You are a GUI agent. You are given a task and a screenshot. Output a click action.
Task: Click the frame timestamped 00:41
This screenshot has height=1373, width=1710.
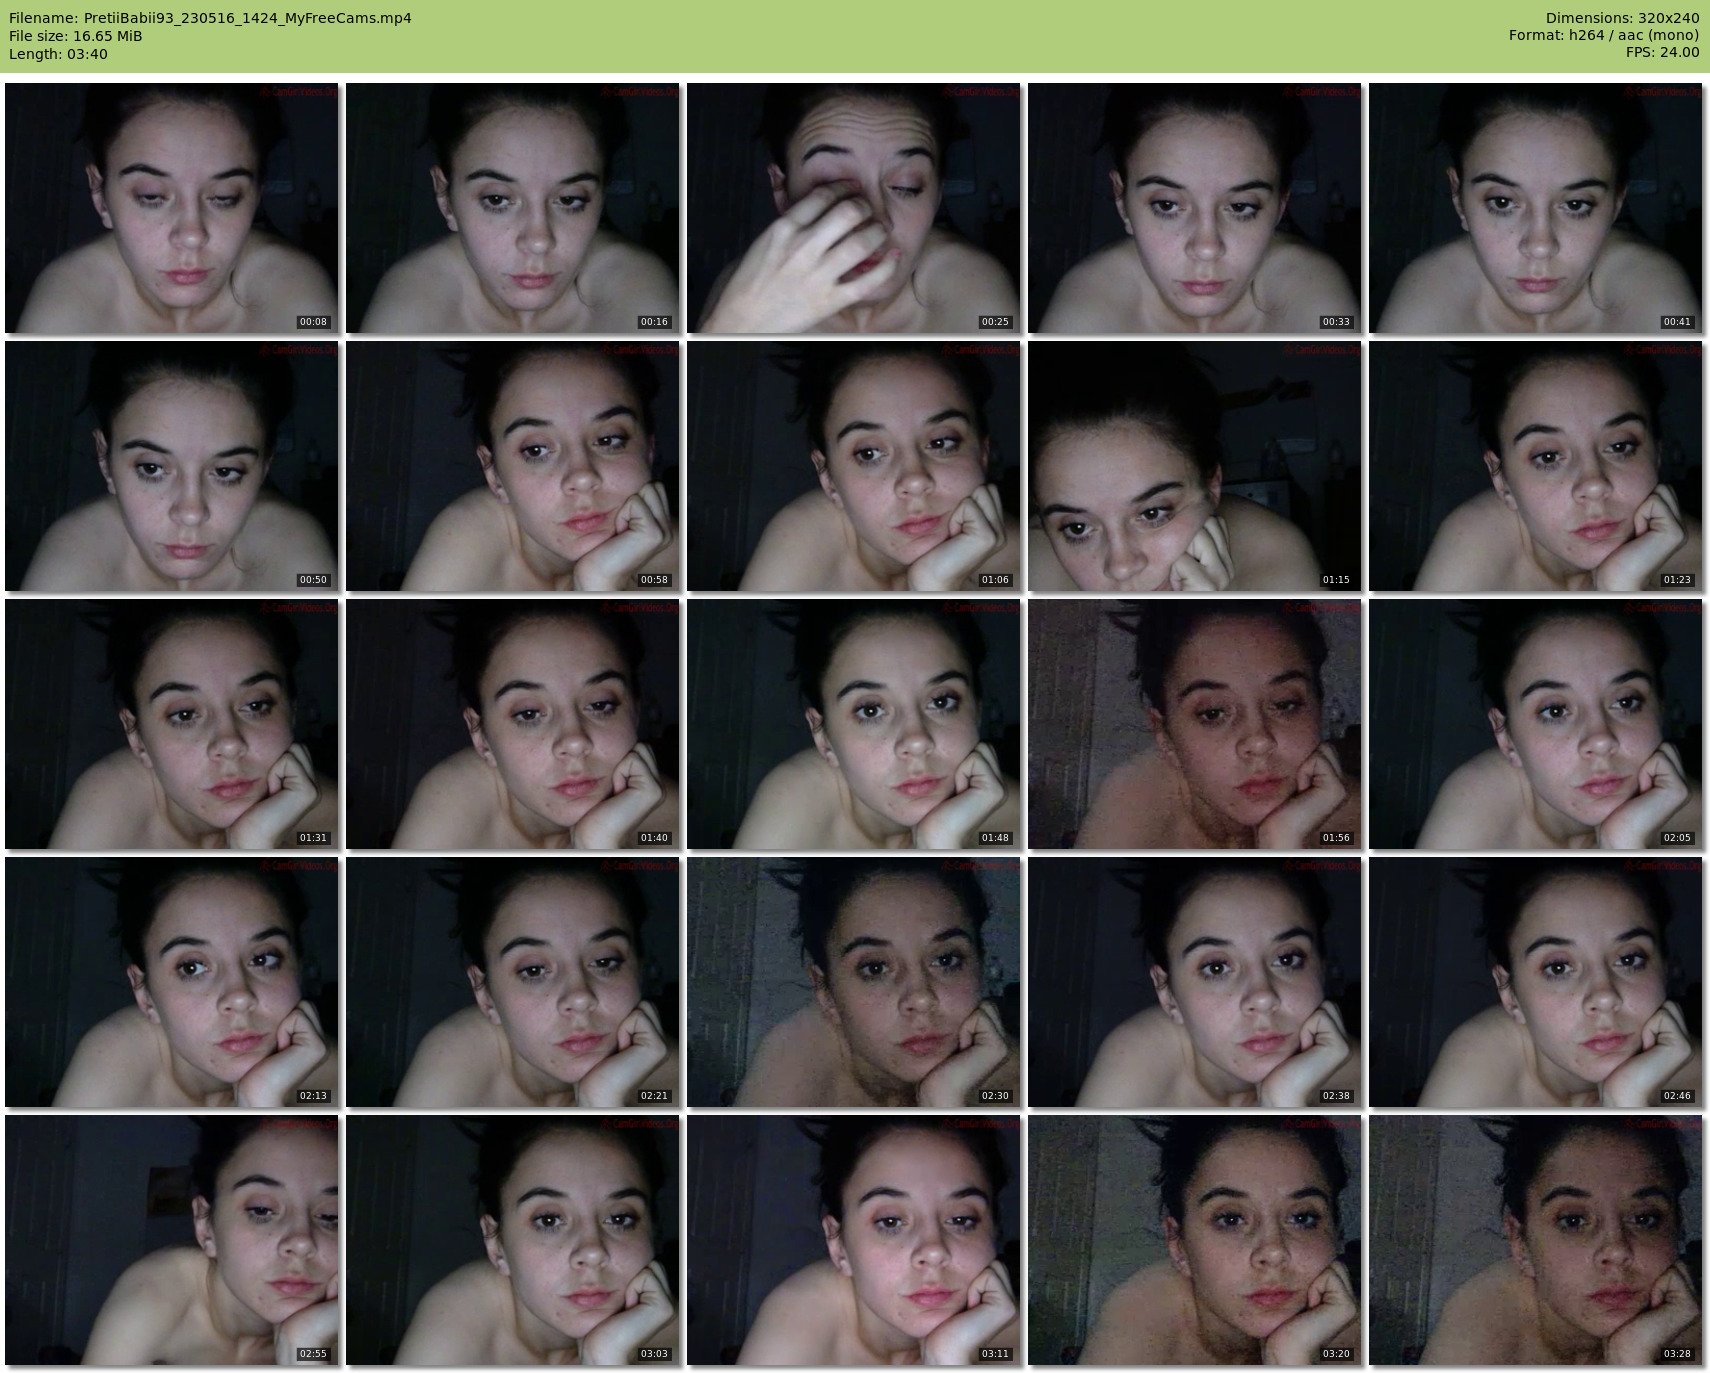(x=1536, y=208)
